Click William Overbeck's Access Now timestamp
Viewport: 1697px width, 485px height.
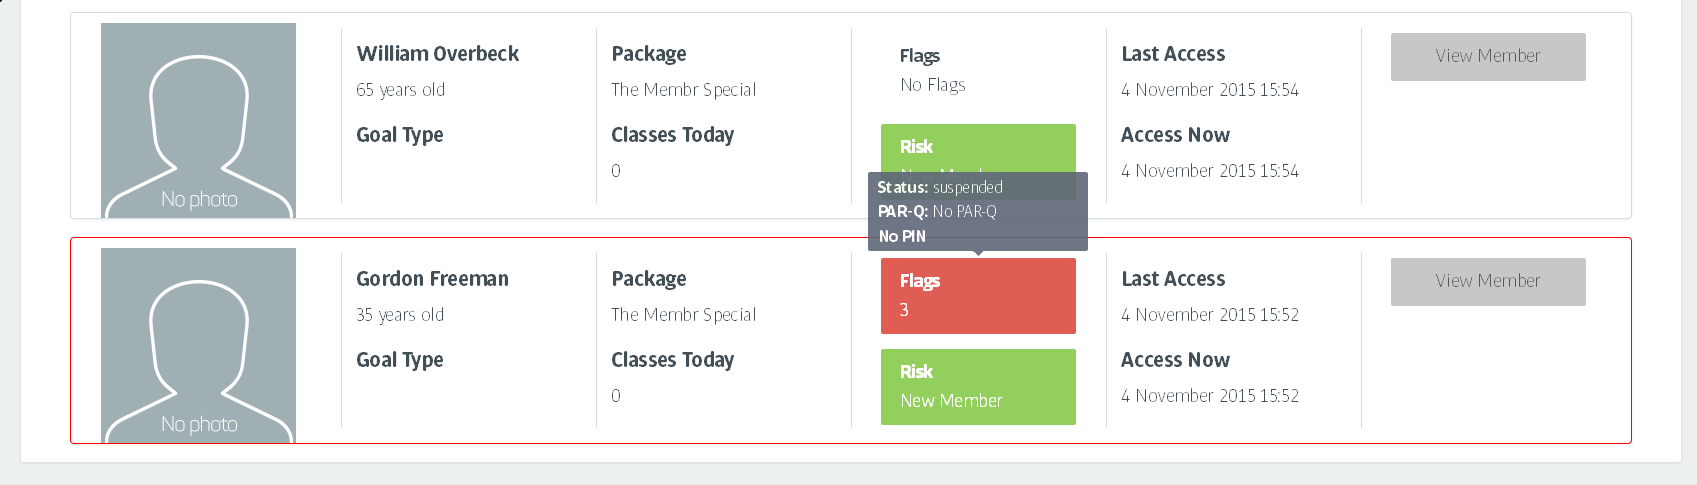coord(1210,171)
